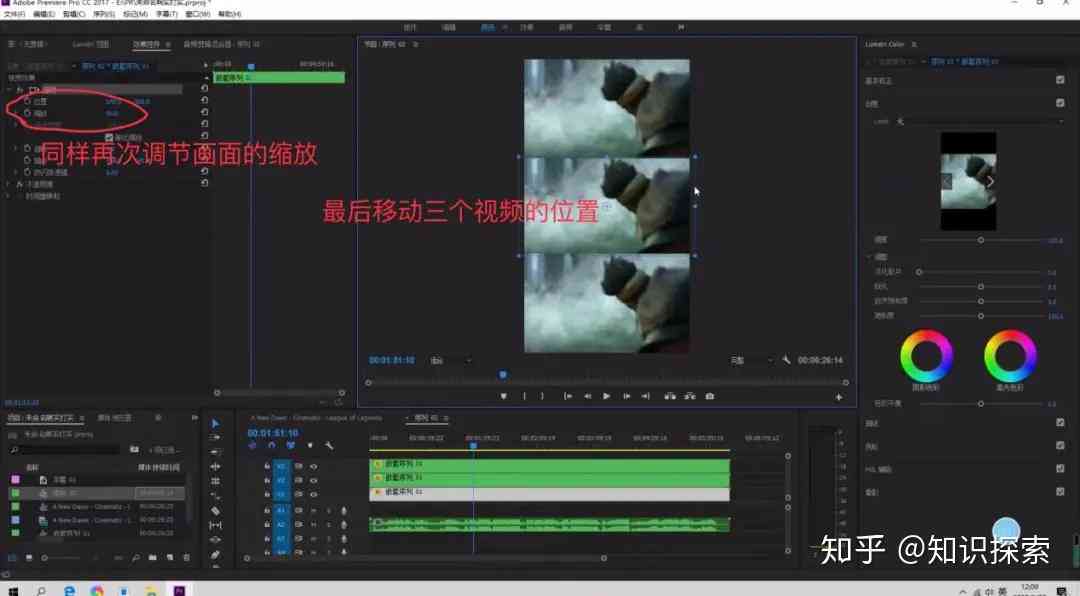This screenshot has width=1080, height=596.
Task: Expand the Opacity effect group
Action: [x=10, y=184]
